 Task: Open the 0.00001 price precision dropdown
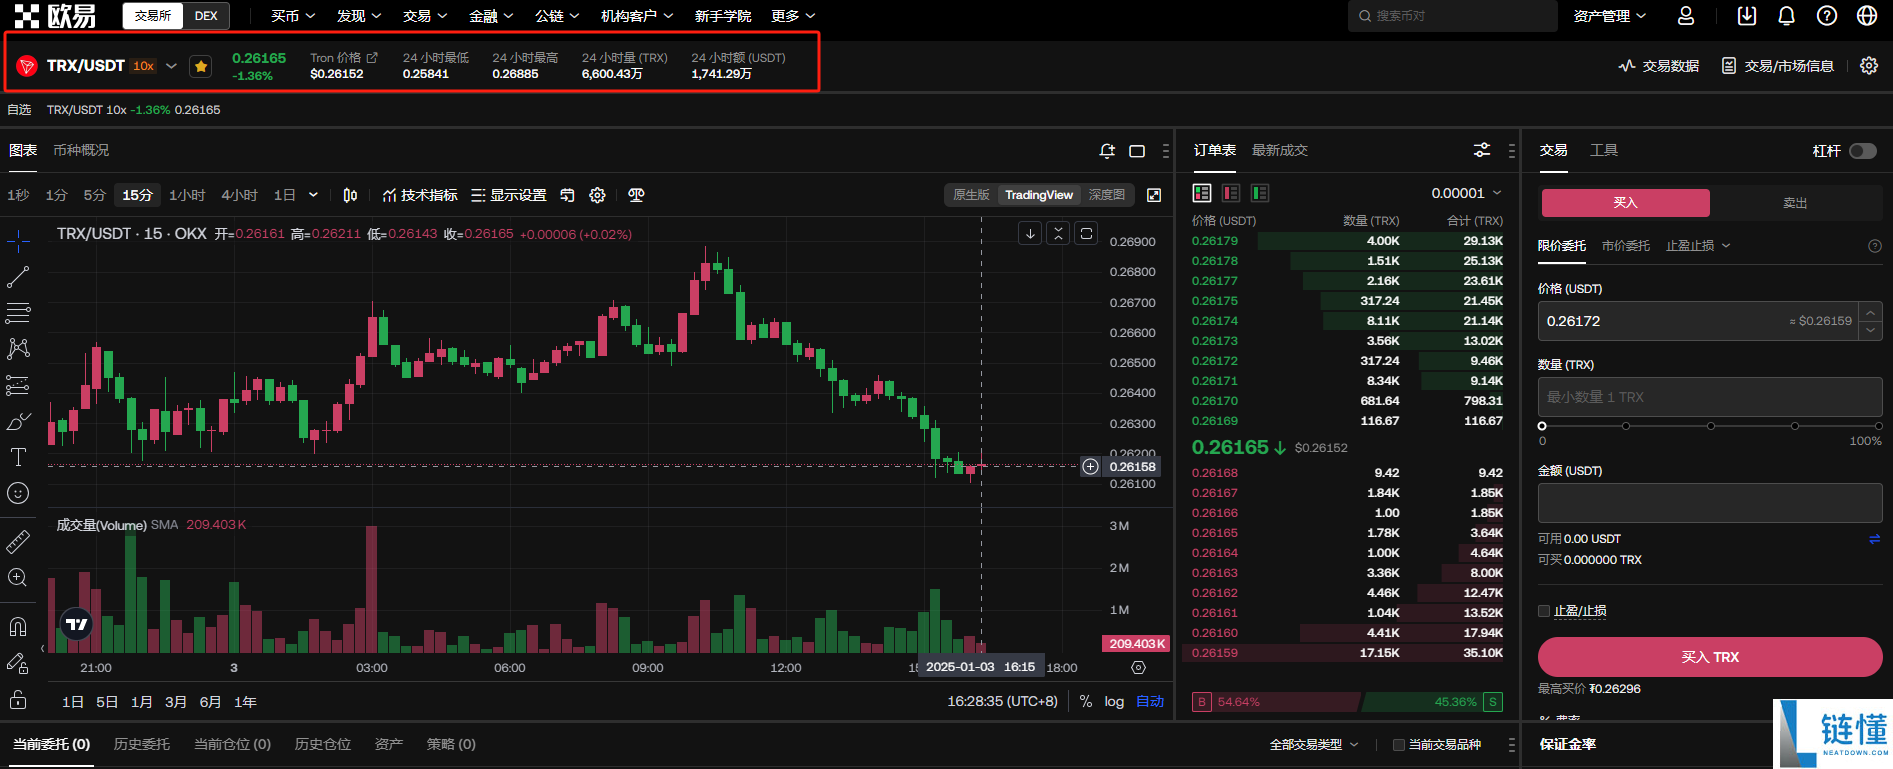click(1466, 193)
